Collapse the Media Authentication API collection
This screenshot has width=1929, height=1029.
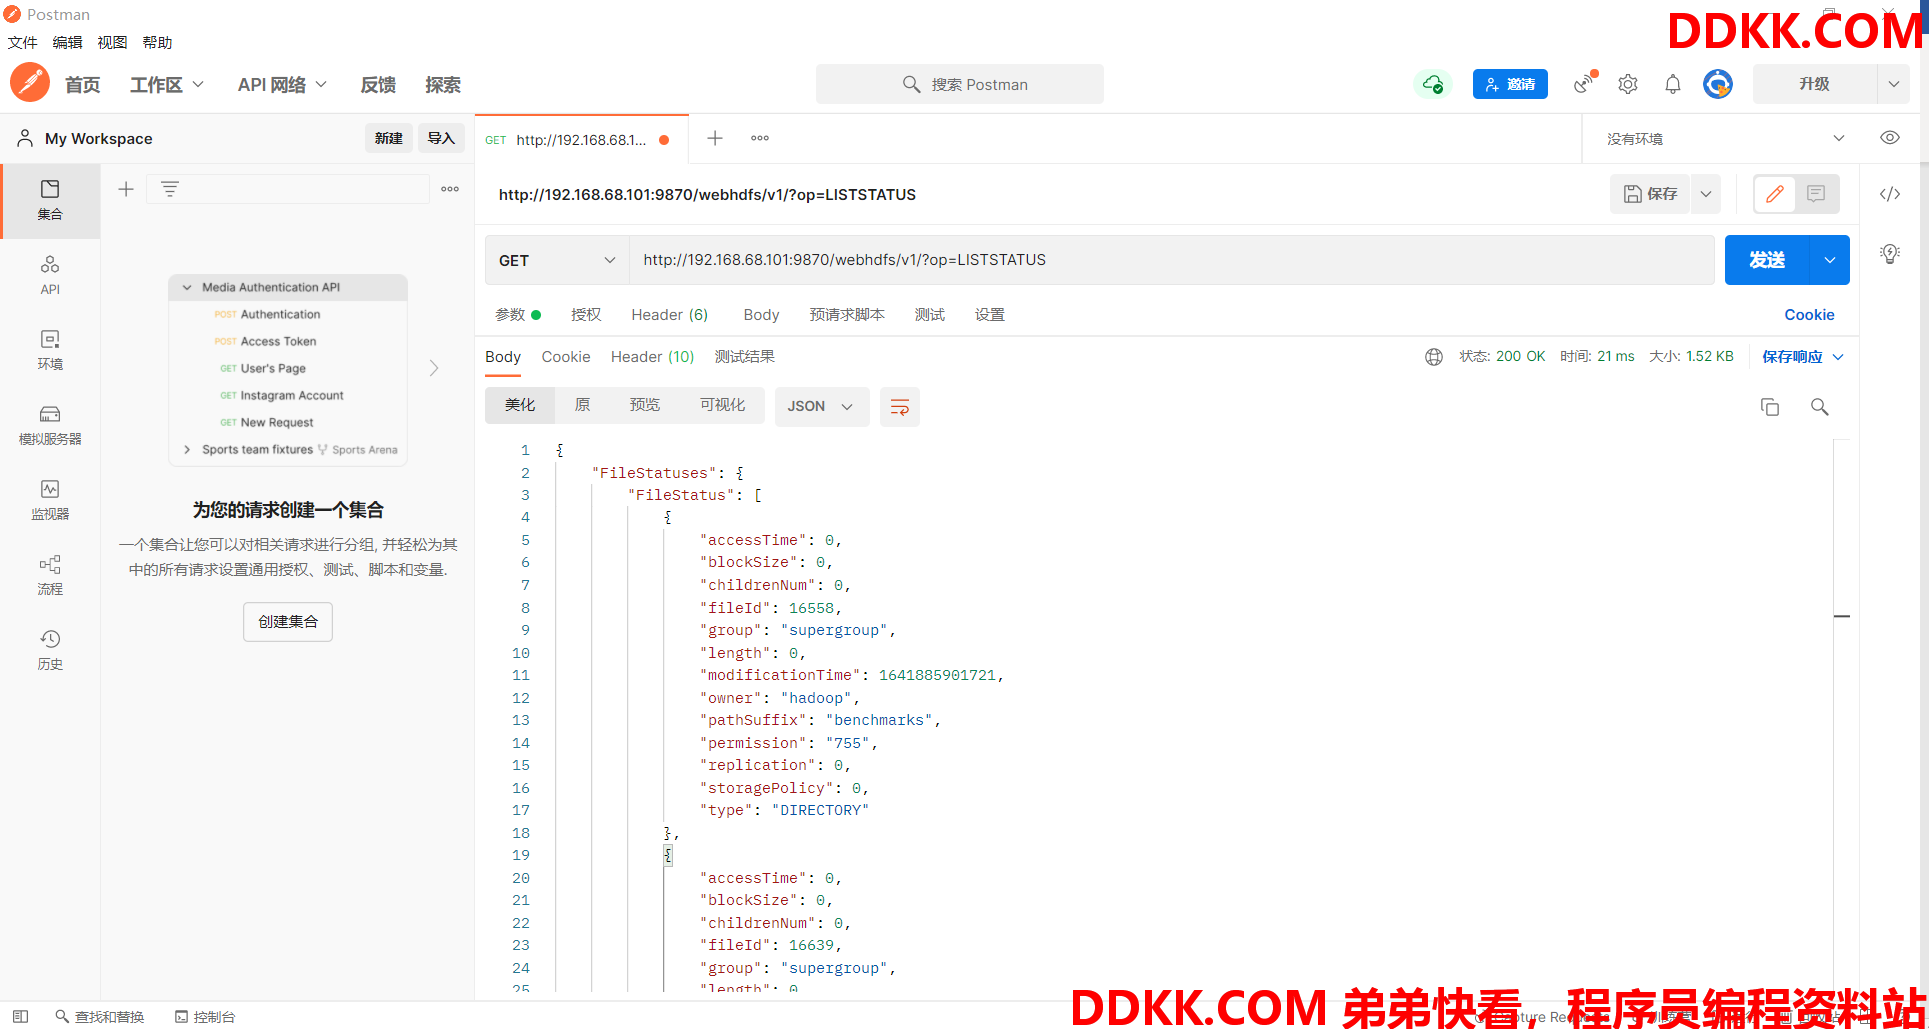(x=187, y=287)
